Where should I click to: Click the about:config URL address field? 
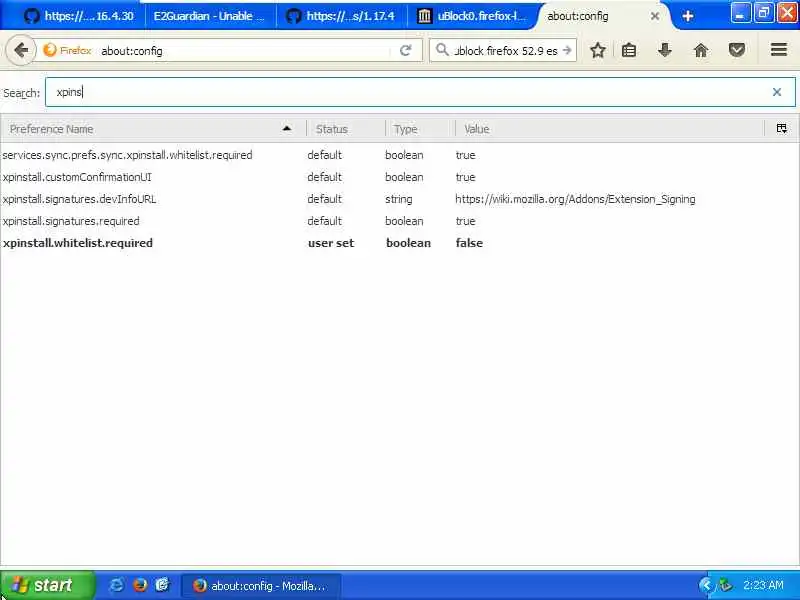click(x=245, y=51)
